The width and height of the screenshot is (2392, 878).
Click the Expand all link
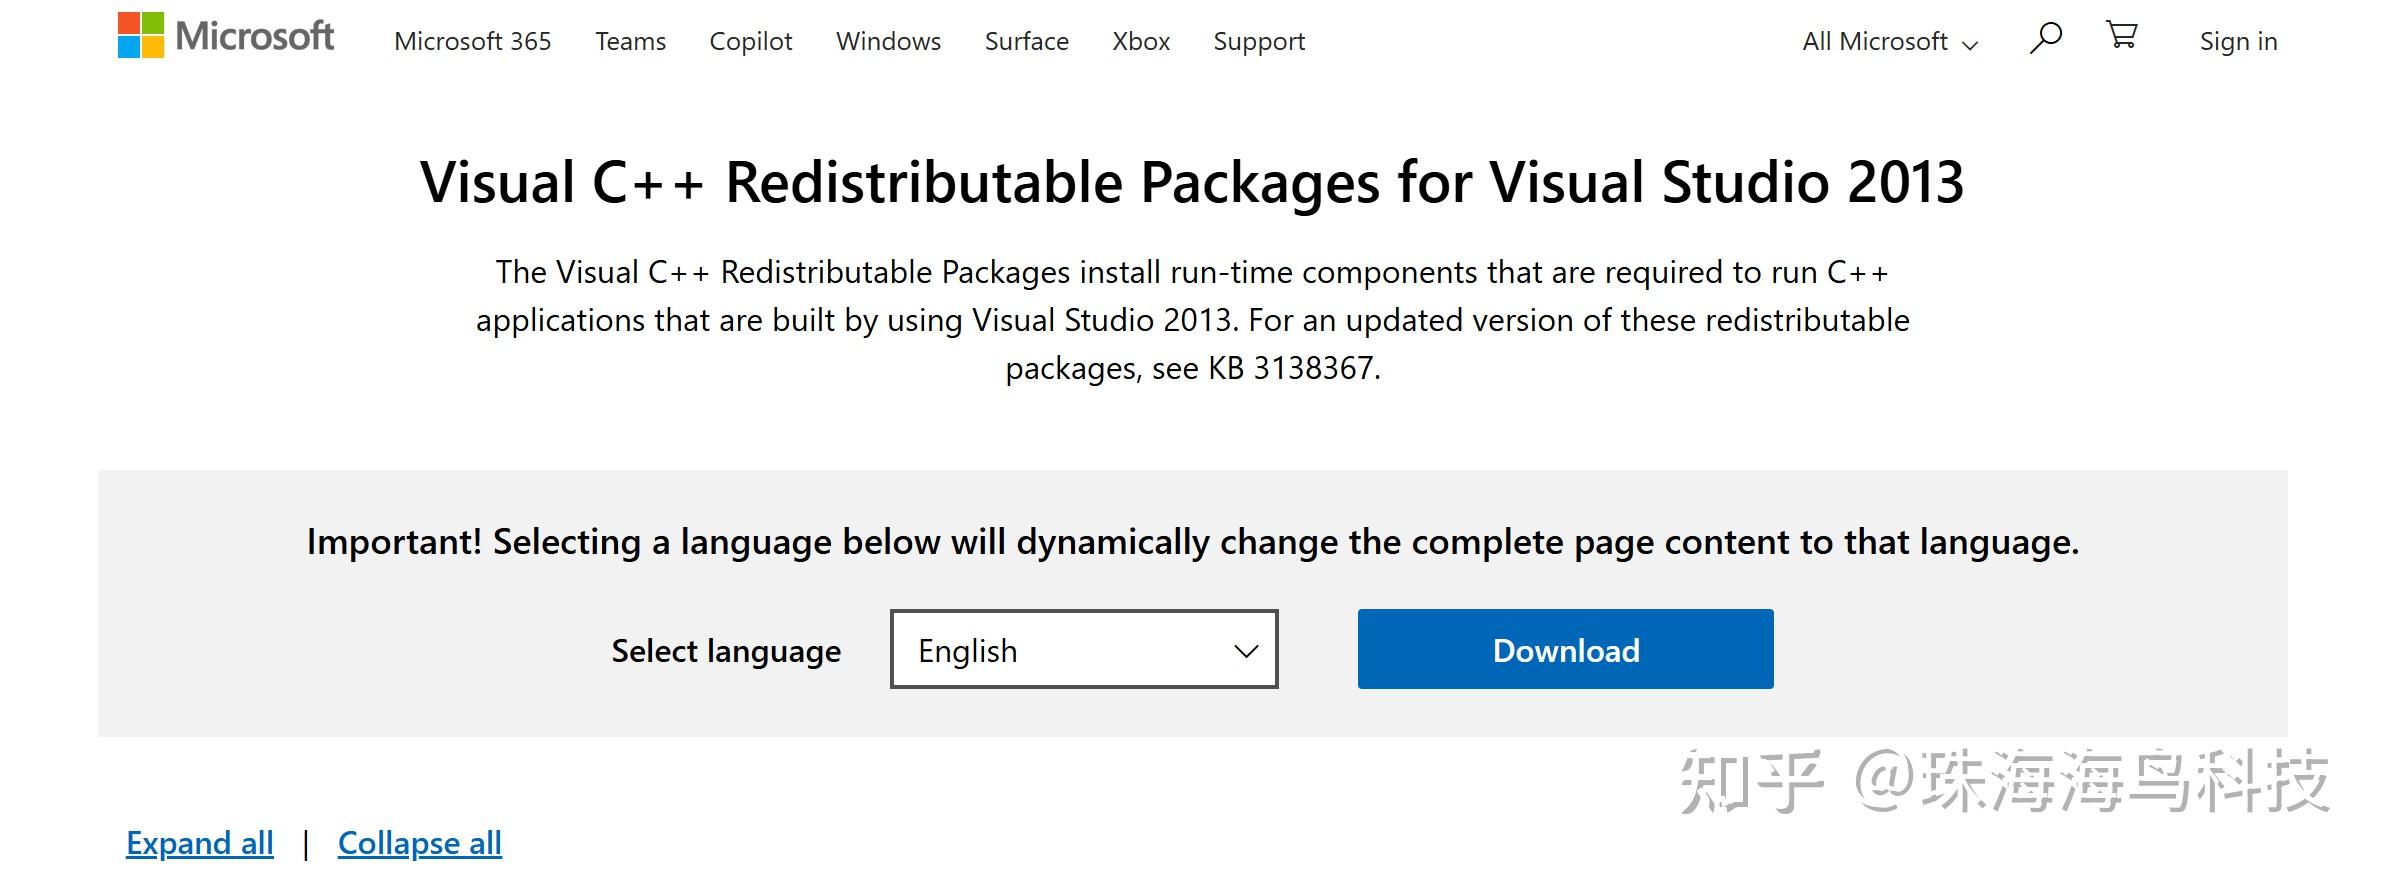199,843
